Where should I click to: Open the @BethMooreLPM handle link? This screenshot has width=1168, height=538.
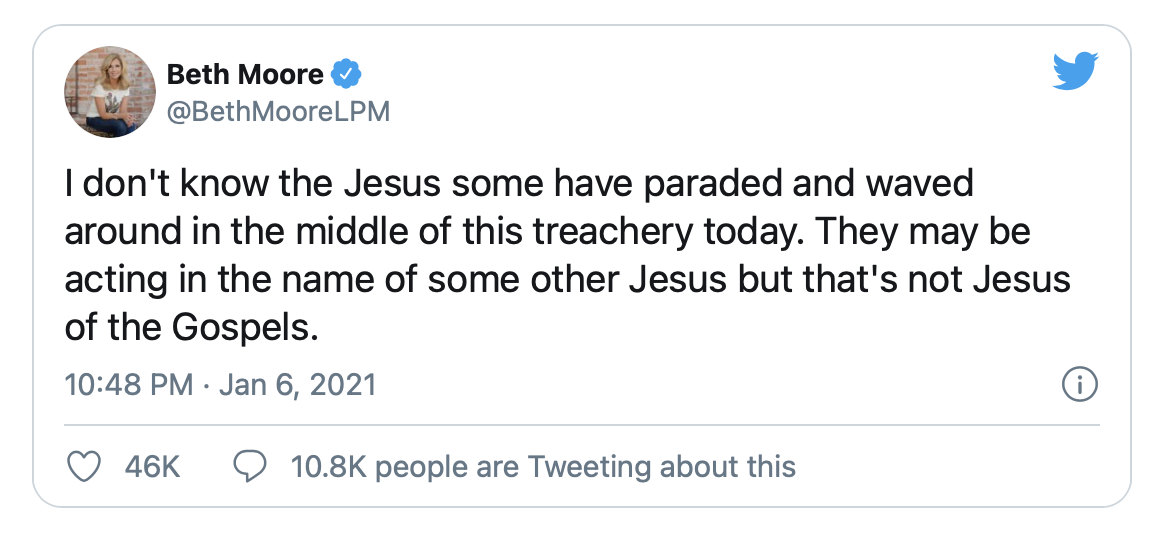pyautogui.click(x=278, y=111)
